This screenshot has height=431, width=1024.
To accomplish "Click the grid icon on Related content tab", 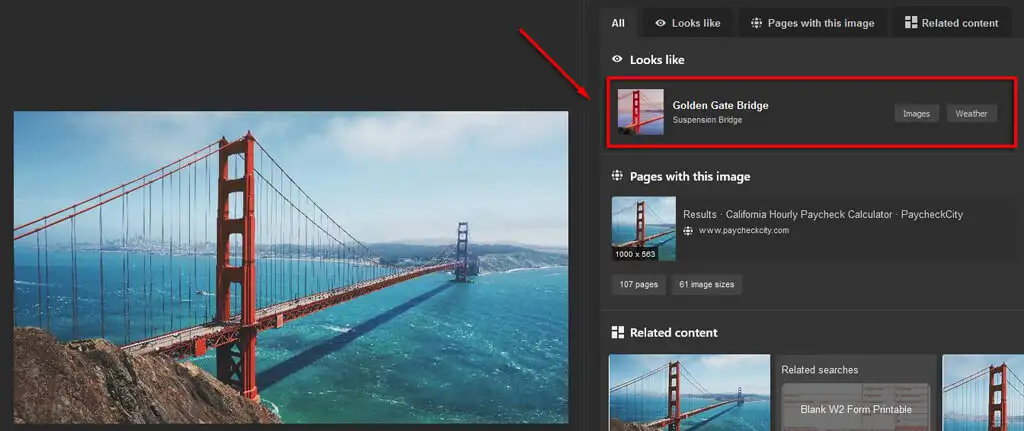I will [x=910, y=23].
